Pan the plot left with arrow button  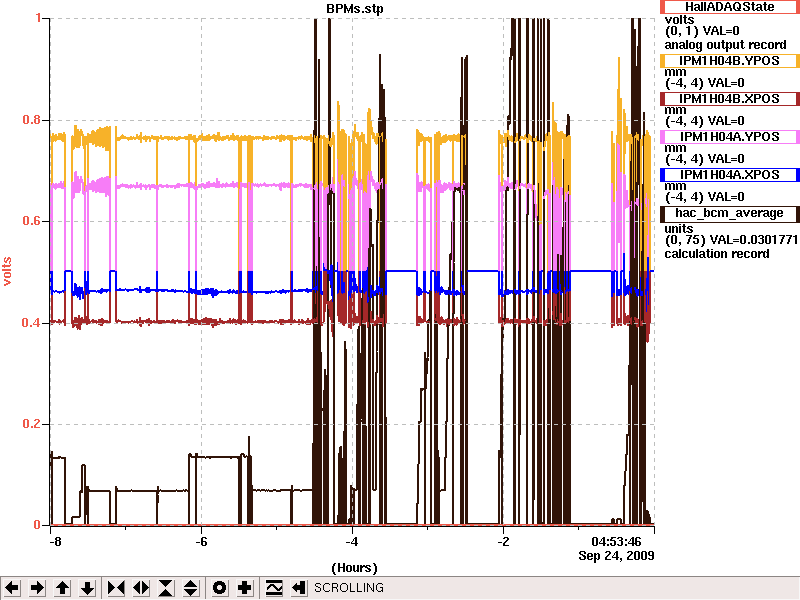12,588
